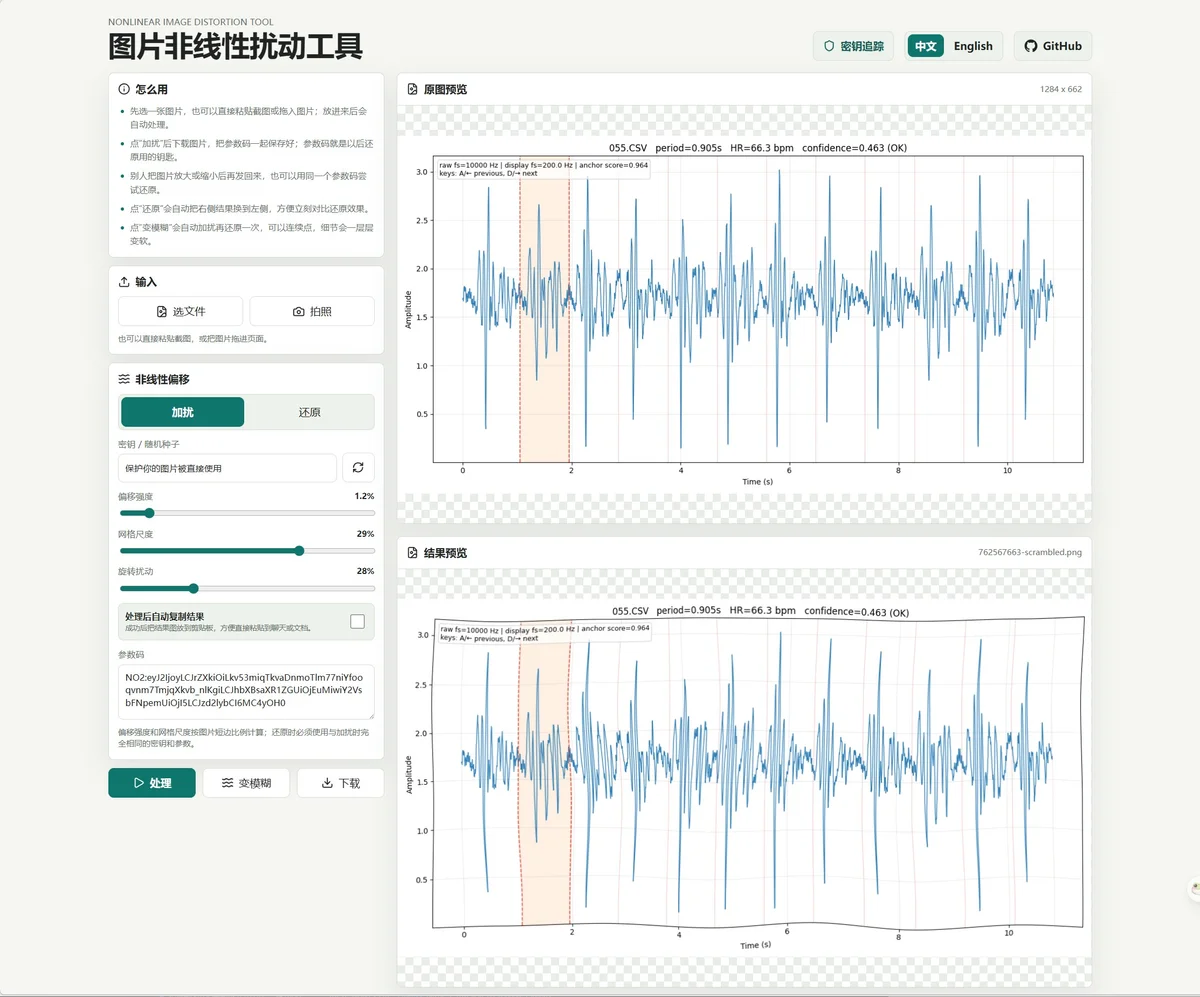Image resolution: width=1200 pixels, height=997 pixels.
Task: Select the 加扰 mode
Action: (182, 412)
